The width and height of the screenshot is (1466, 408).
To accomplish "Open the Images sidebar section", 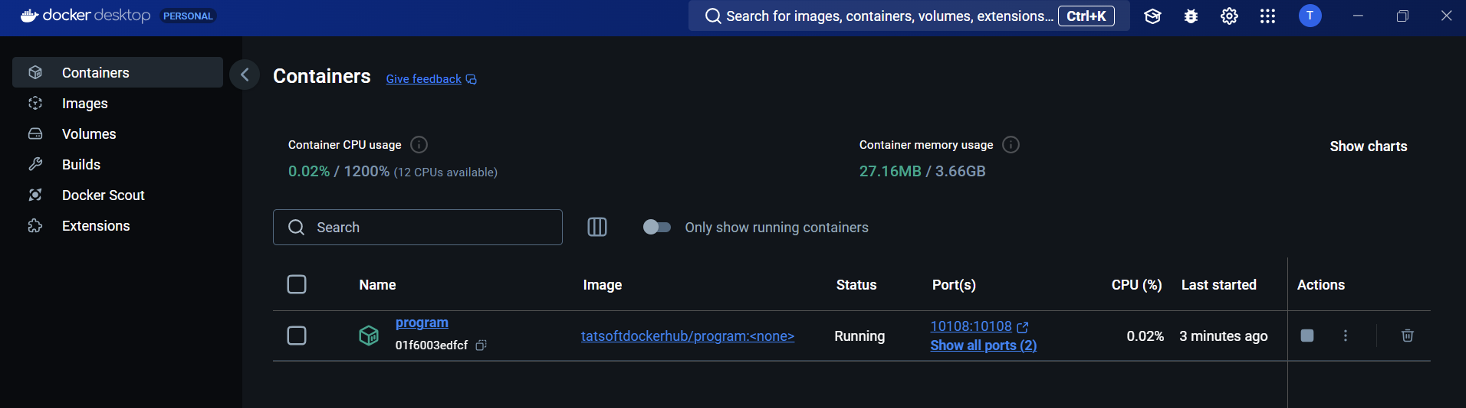I will tap(117, 103).
